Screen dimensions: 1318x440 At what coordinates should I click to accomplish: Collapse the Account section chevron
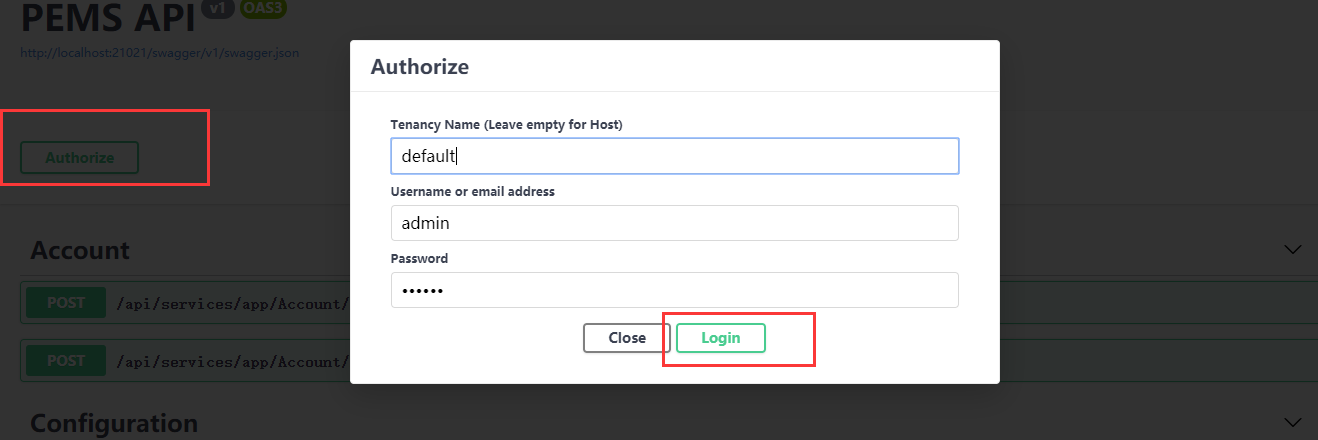(x=1293, y=249)
